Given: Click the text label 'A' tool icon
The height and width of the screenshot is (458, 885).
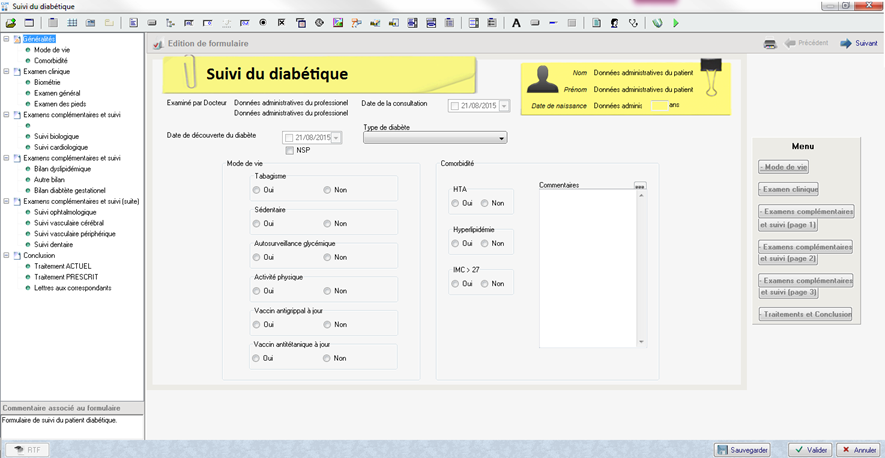Looking at the screenshot, I should 516,22.
